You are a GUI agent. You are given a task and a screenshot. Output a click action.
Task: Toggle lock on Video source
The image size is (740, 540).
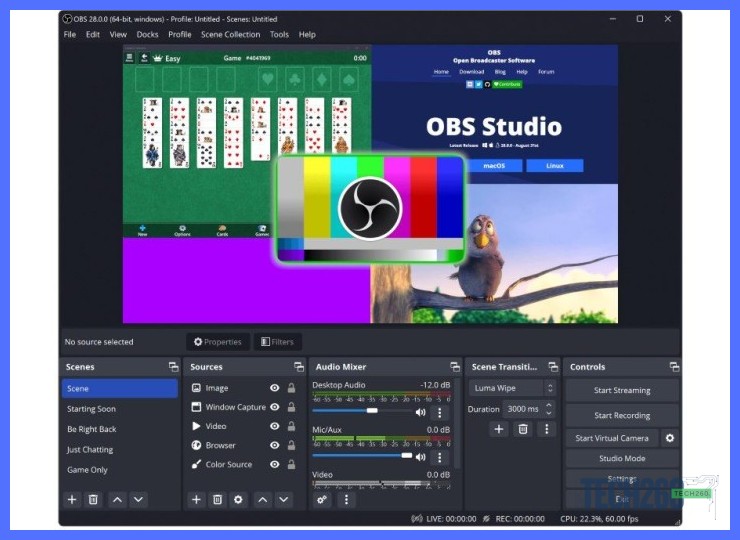point(292,426)
